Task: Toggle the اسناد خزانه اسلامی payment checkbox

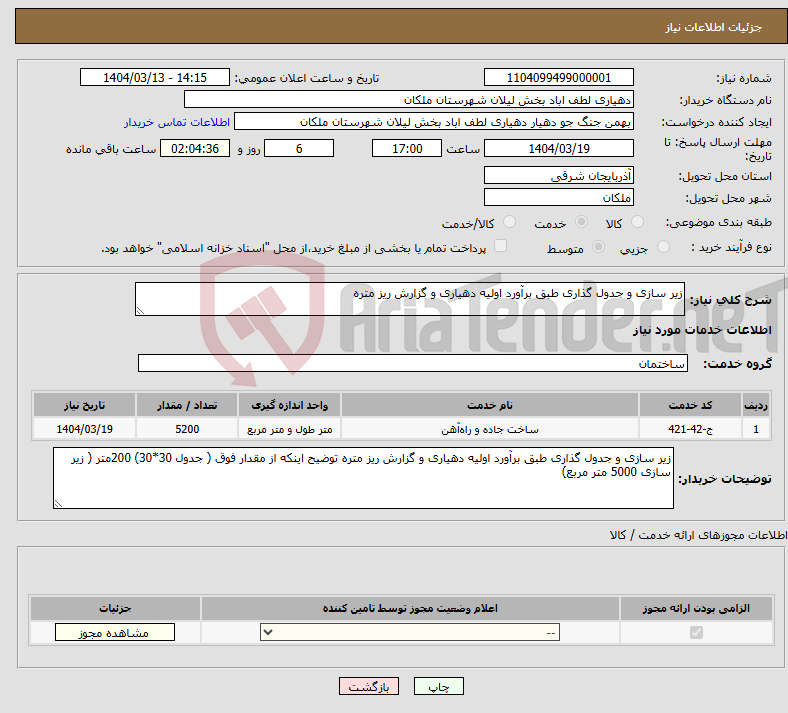Action: [x=501, y=246]
